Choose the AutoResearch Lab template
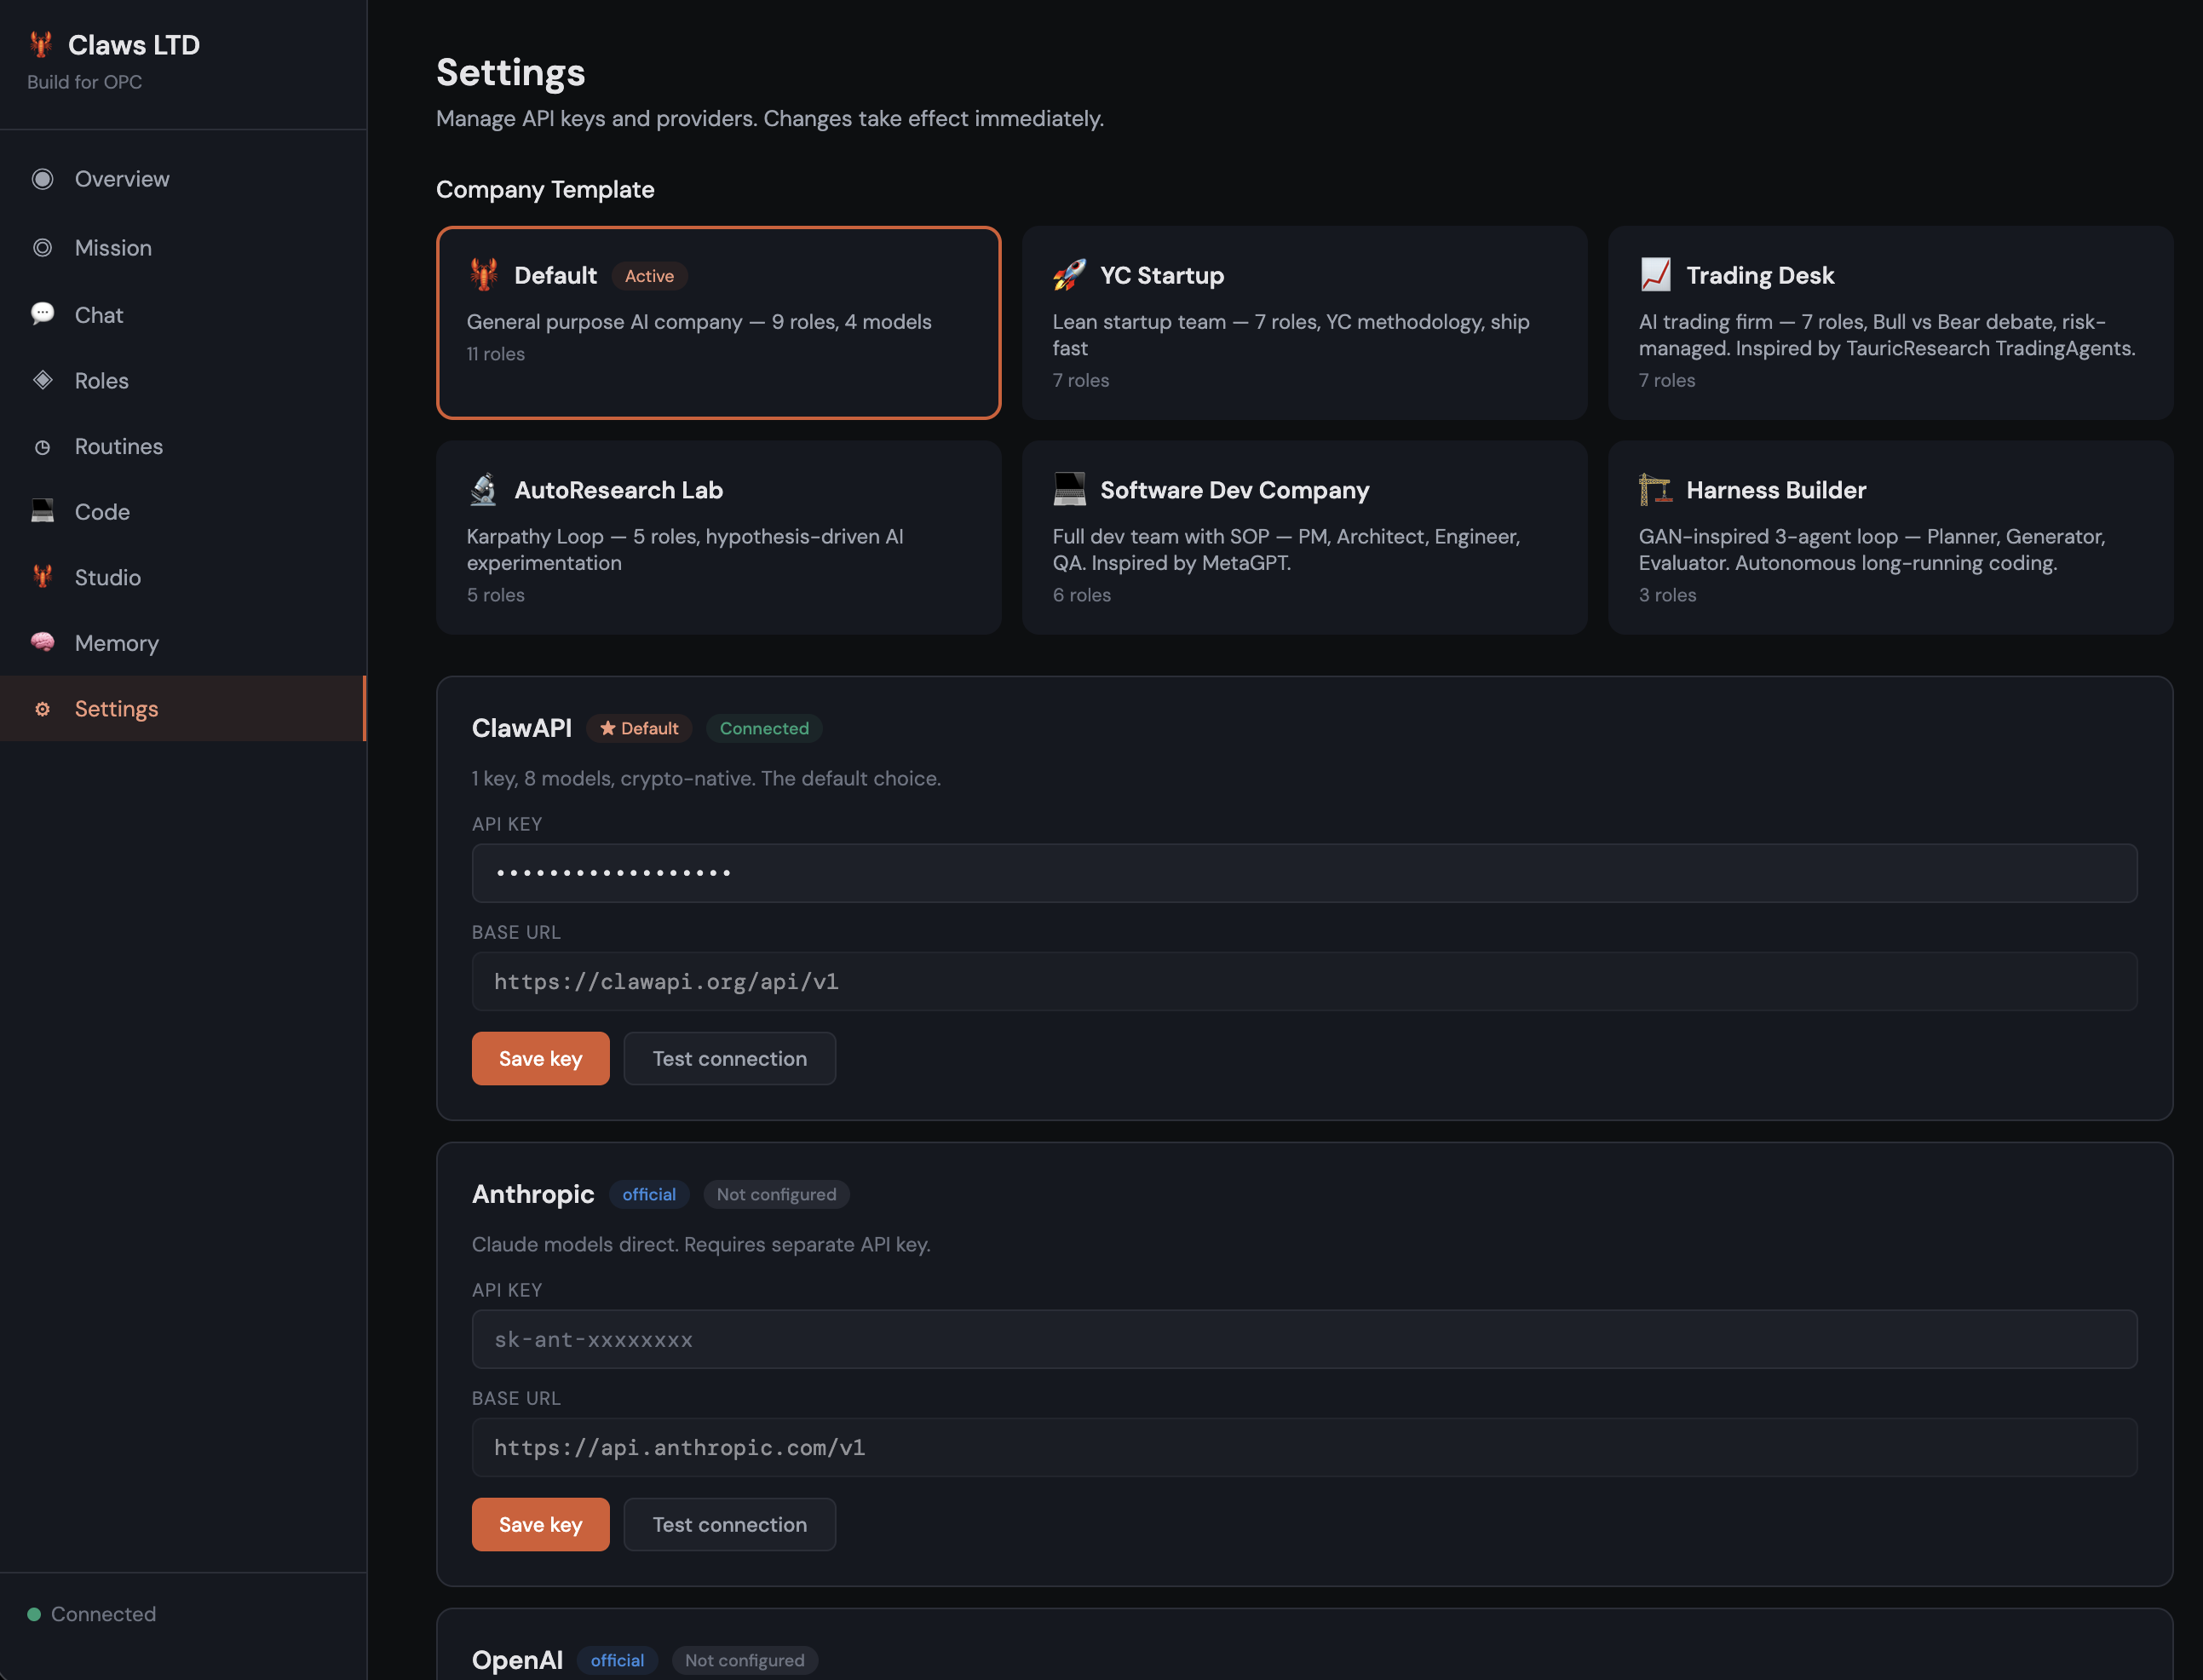The image size is (2203, 1680). (x=718, y=538)
